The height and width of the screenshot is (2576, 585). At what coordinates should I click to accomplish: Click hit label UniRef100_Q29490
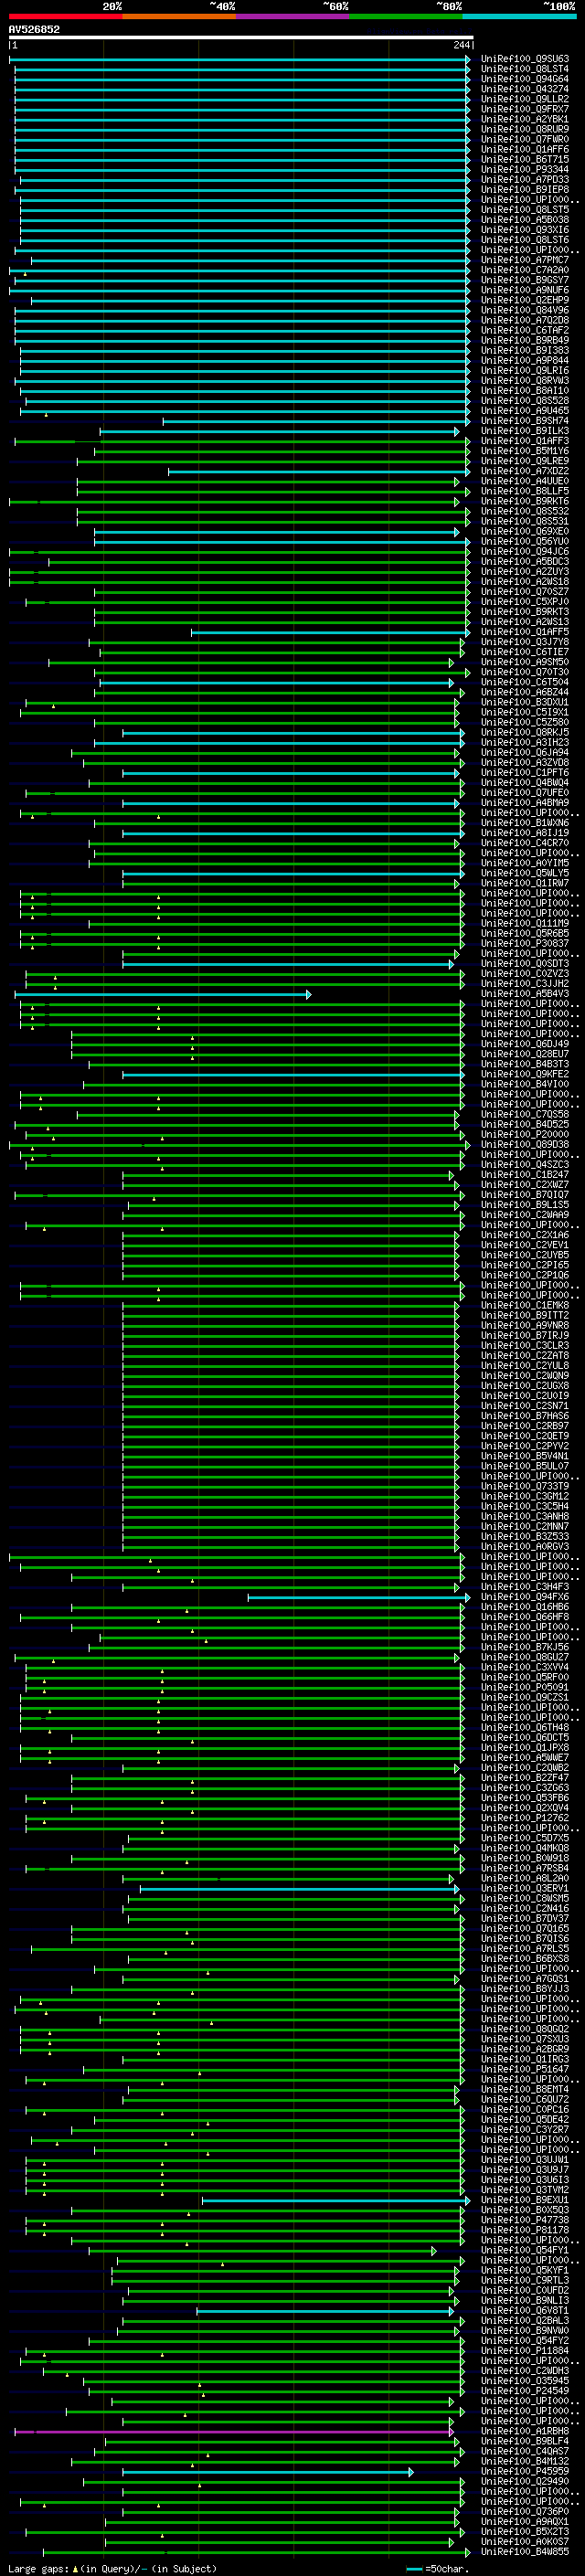pos(524,2482)
